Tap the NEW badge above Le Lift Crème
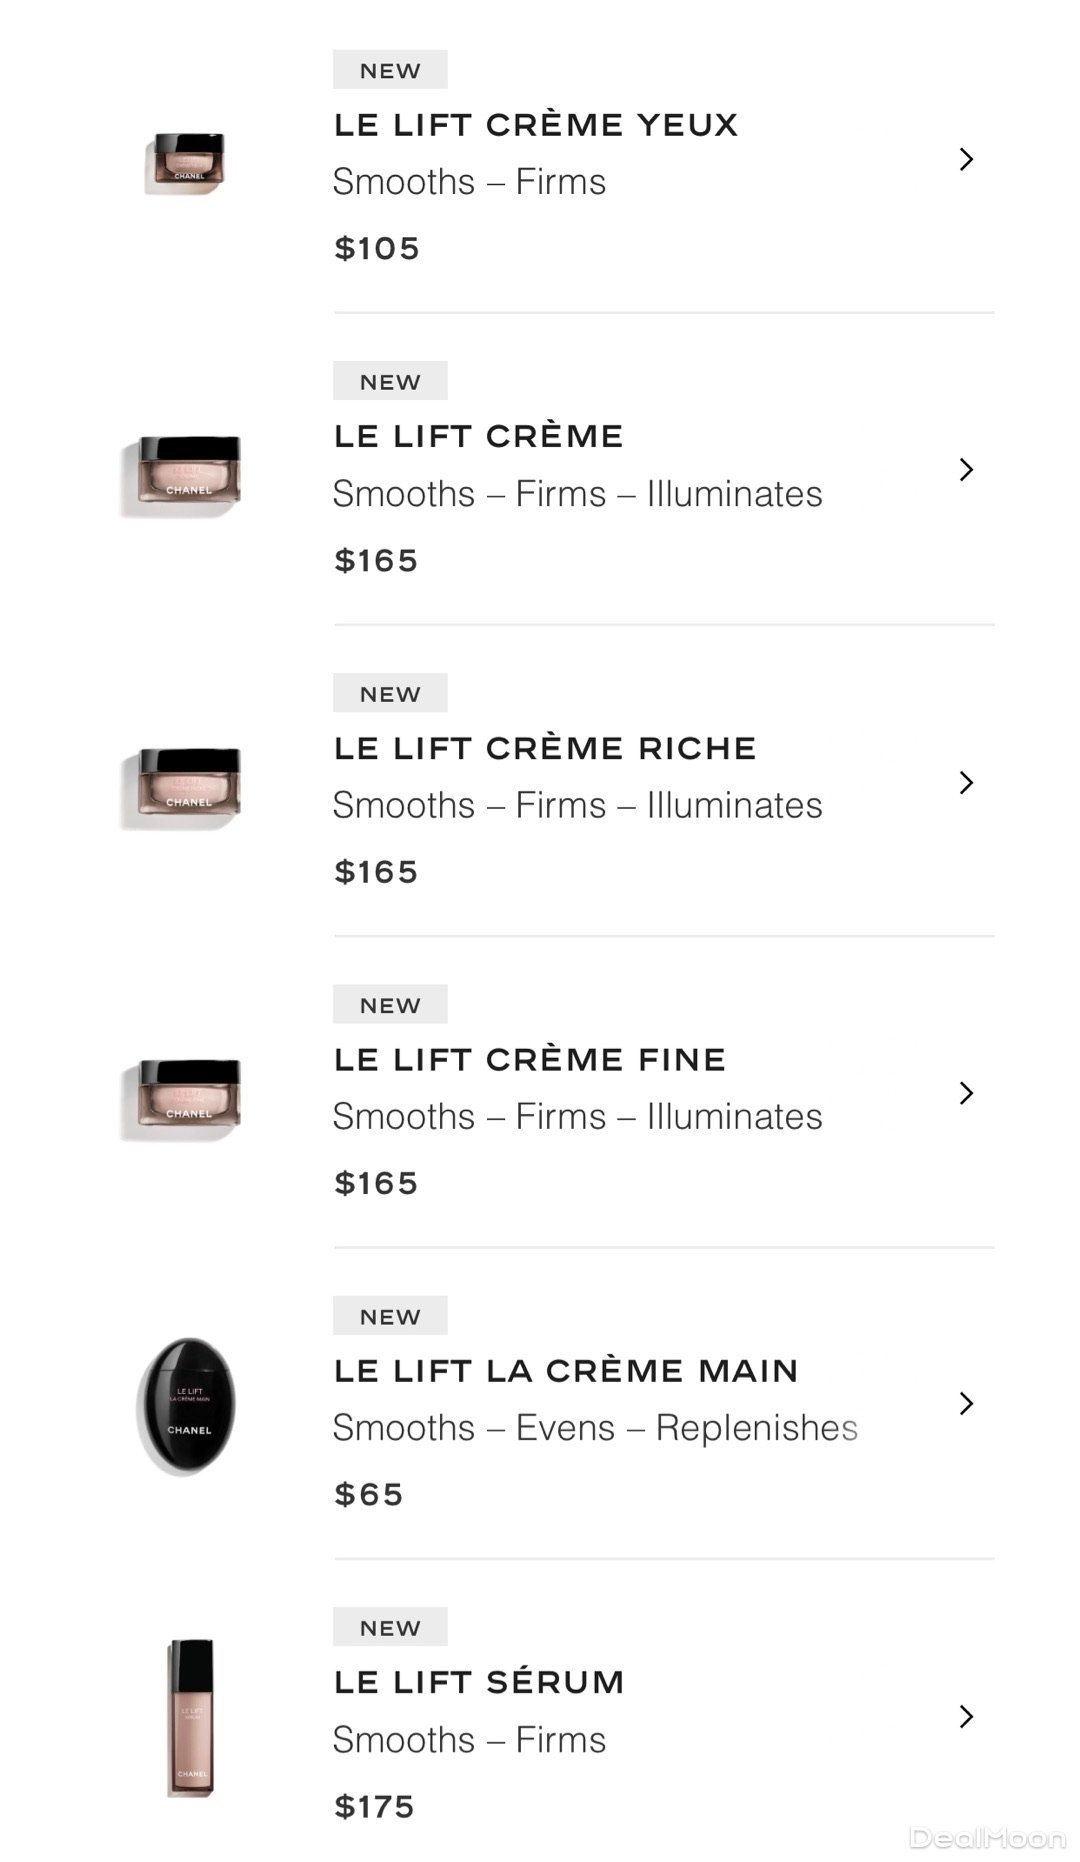 pyautogui.click(x=390, y=382)
